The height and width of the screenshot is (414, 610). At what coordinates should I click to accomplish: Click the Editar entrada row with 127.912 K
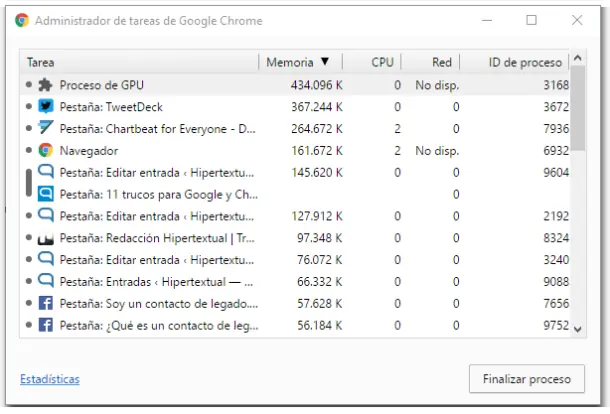(295, 216)
